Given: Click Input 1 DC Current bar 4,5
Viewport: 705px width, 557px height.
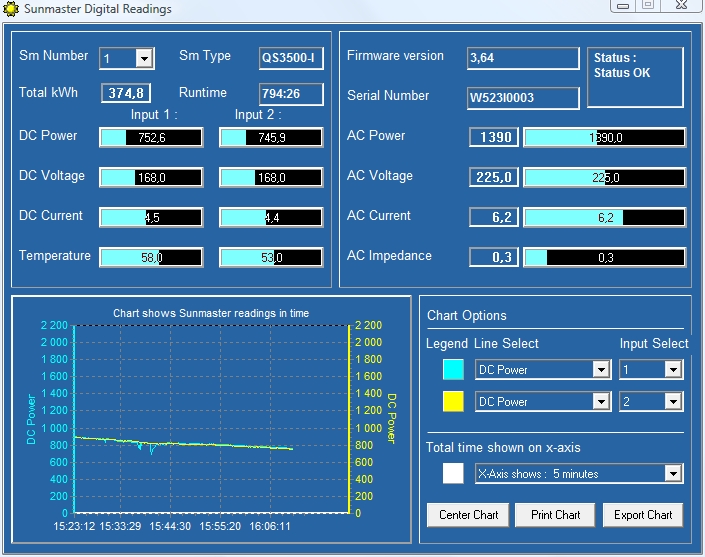Looking at the screenshot, I should point(151,218).
